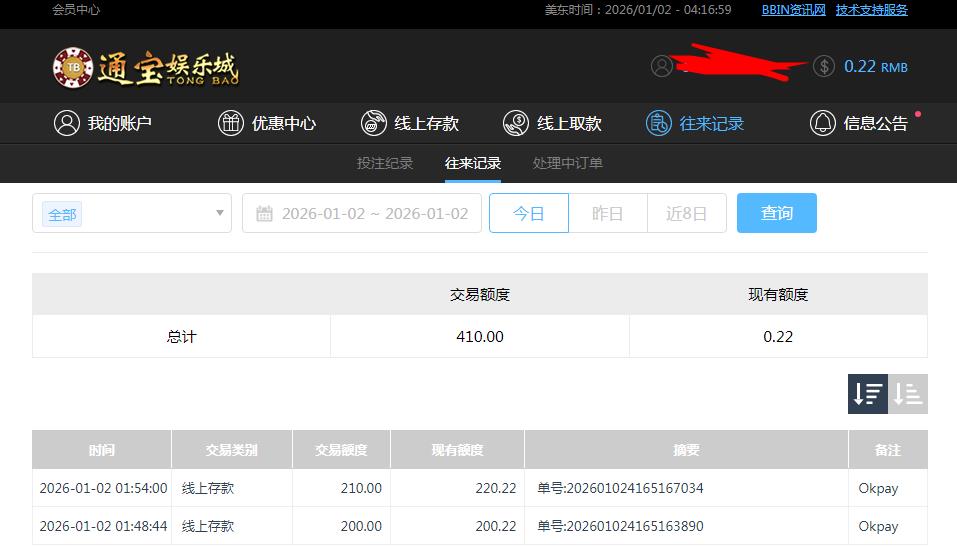Click the 220.22 balance cell

(496, 488)
